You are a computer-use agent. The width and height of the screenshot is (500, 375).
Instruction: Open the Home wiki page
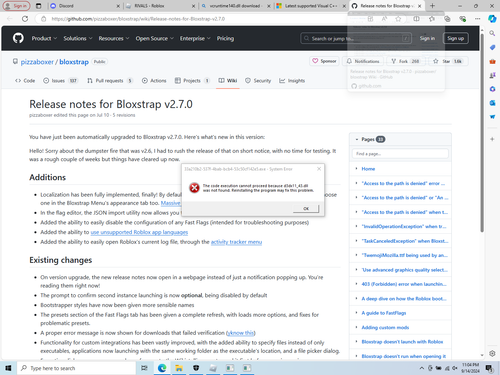368,169
